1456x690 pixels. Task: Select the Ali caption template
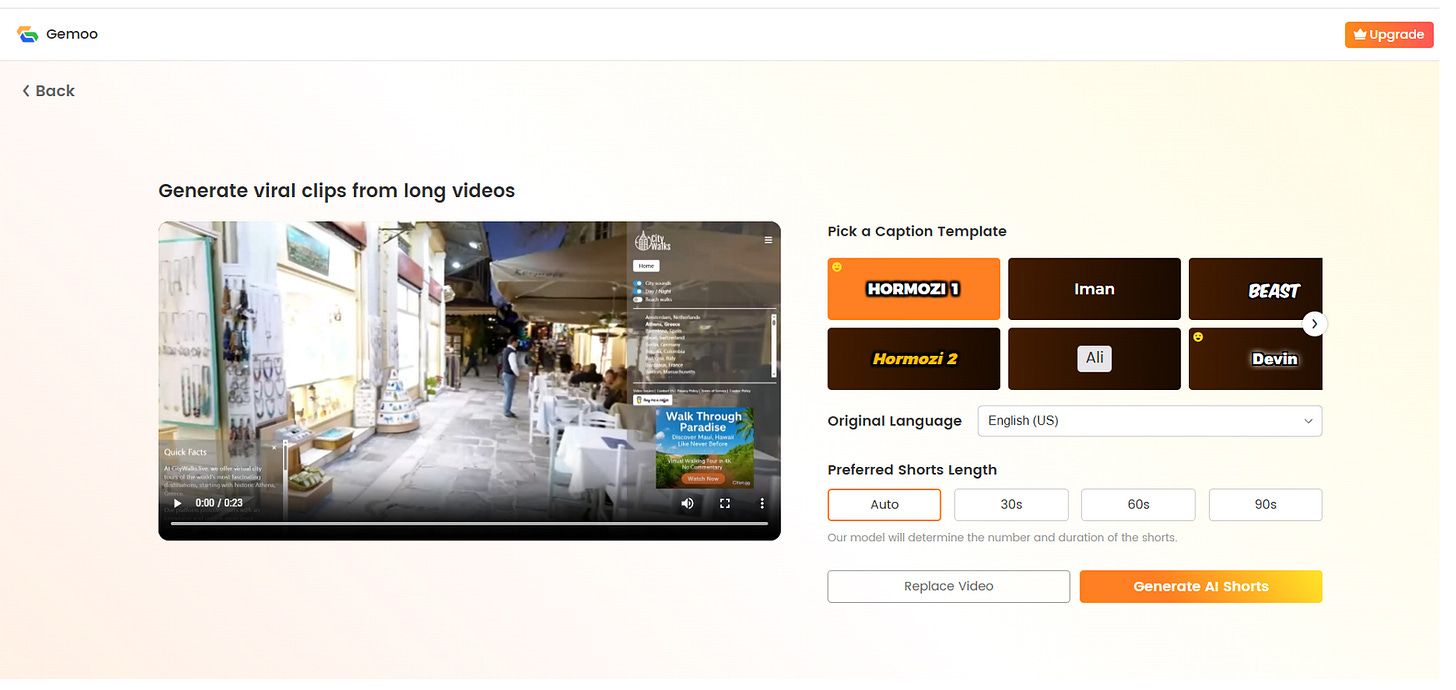1094,359
